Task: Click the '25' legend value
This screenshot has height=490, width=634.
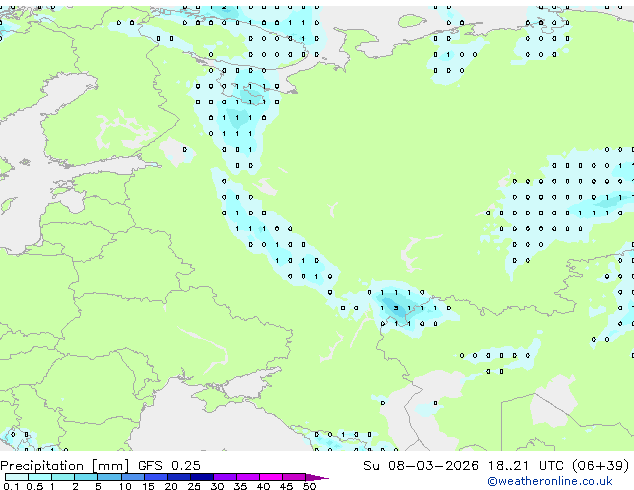Action: (194, 486)
